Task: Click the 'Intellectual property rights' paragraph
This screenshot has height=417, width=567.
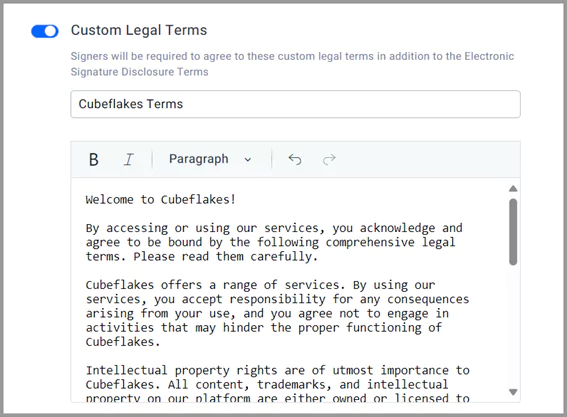Action: (278, 384)
